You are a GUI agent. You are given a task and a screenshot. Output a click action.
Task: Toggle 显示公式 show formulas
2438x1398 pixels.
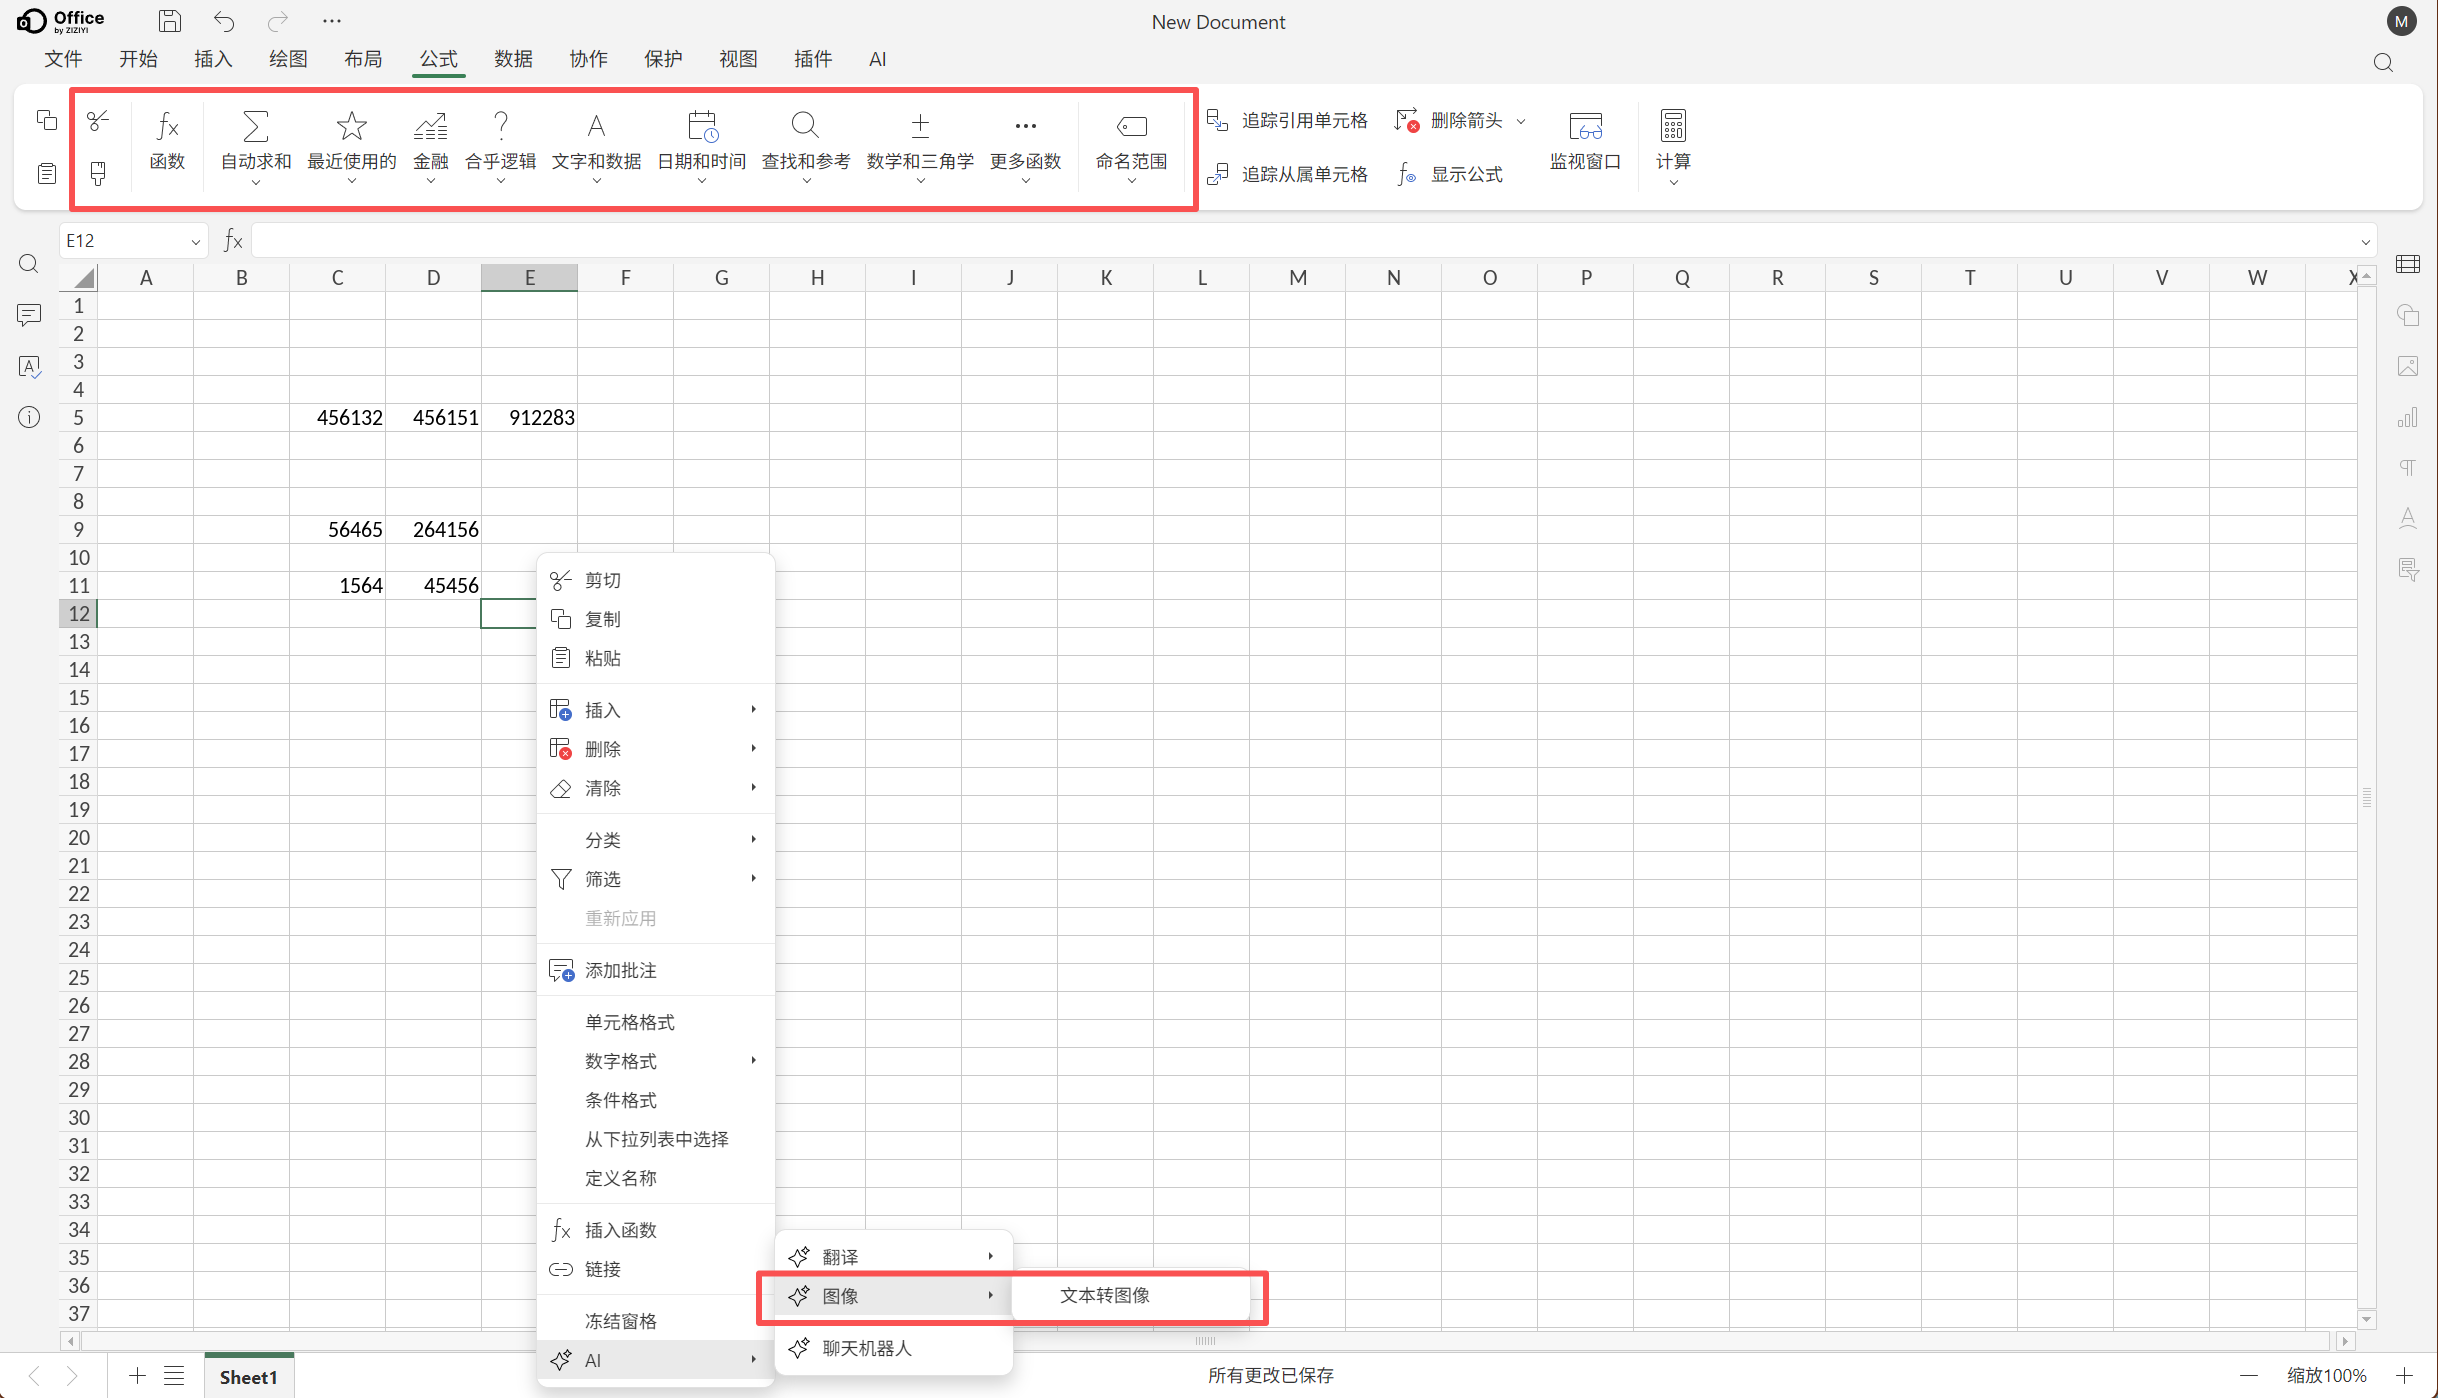[x=1451, y=174]
